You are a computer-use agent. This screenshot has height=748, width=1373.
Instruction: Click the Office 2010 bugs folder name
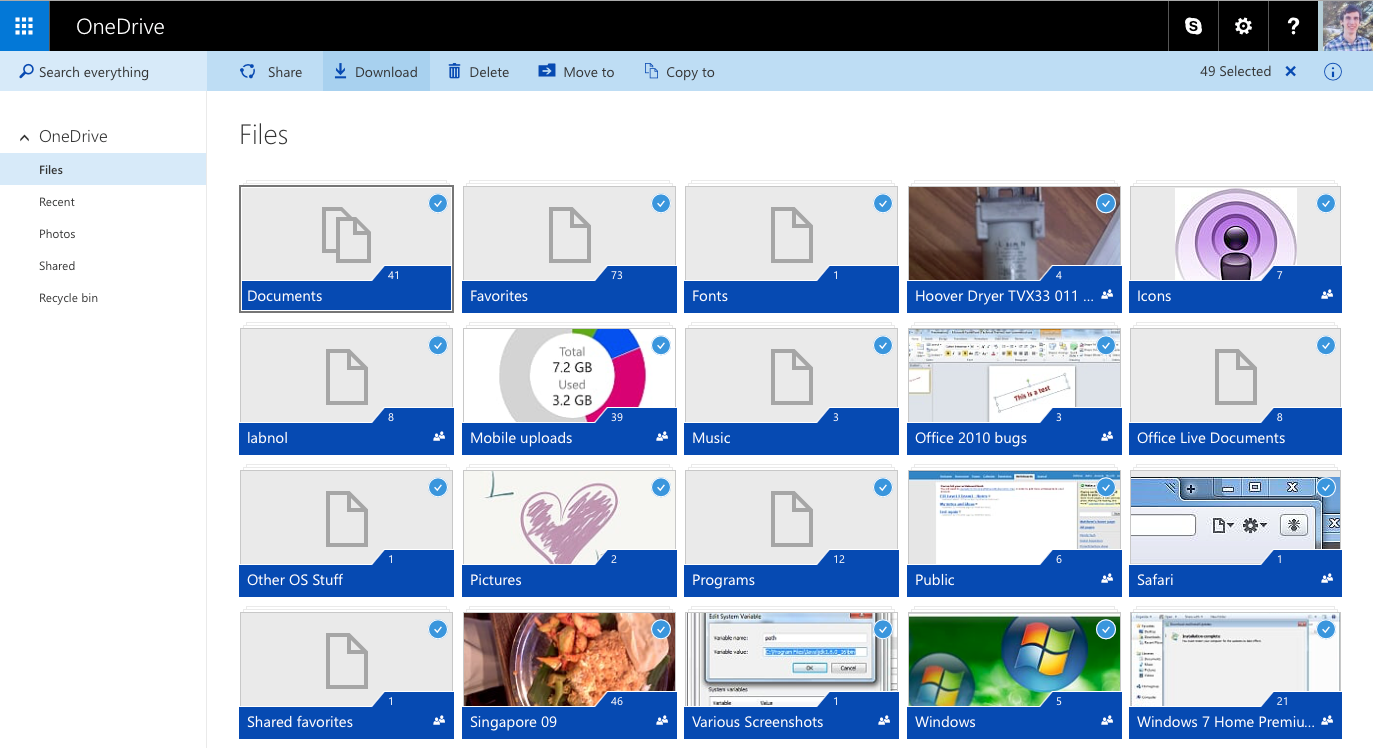point(970,438)
